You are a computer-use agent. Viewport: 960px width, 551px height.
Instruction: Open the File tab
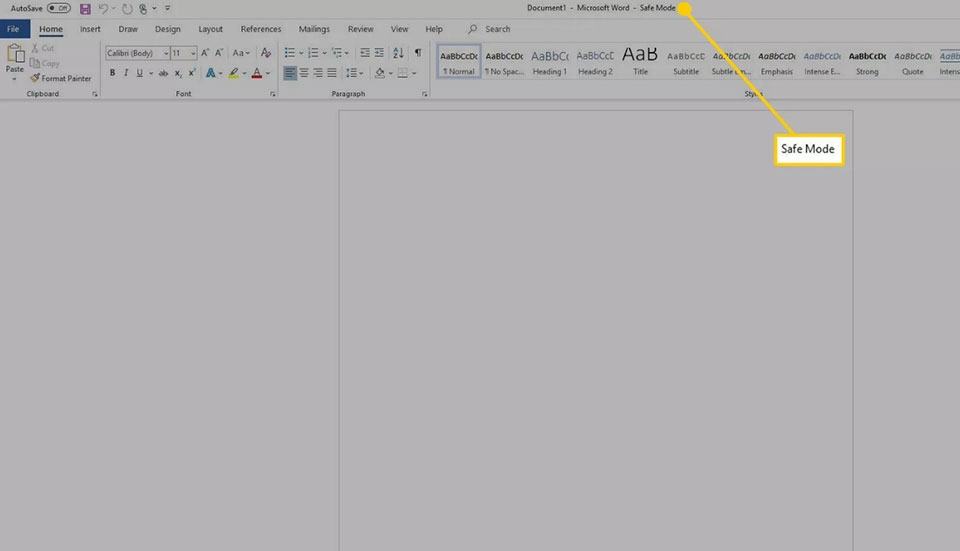point(13,29)
